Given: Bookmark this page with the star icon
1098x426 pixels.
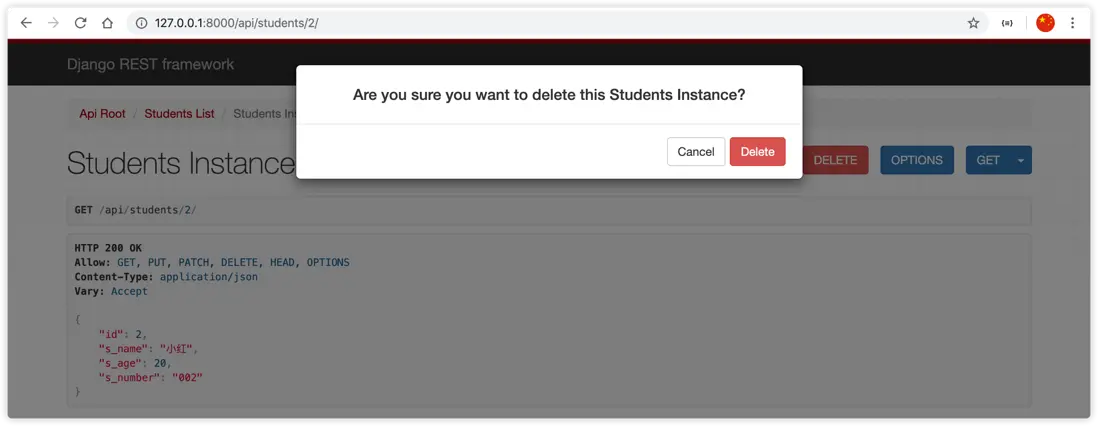Looking at the screenshot, I should pos(973,23).
